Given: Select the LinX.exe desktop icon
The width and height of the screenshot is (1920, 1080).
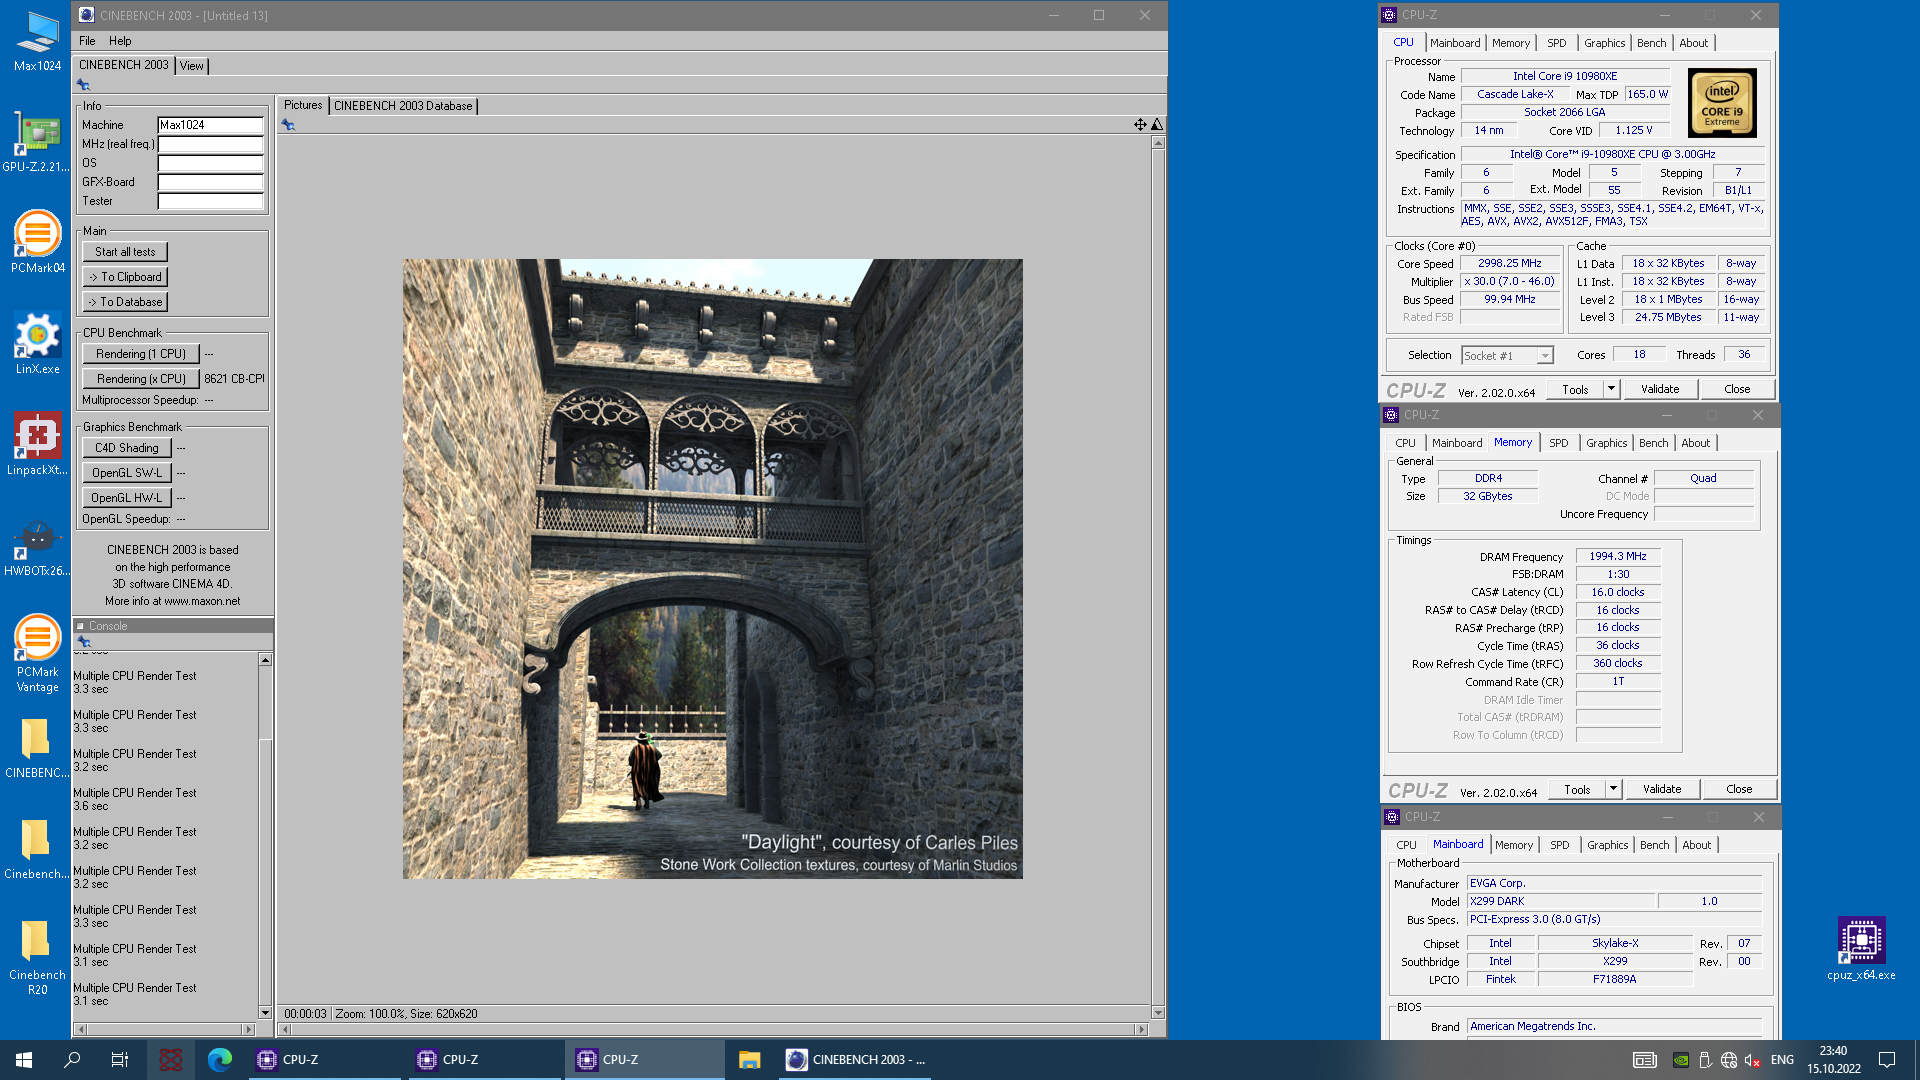Looking at the screenshot, I should (x=37, y=344).
